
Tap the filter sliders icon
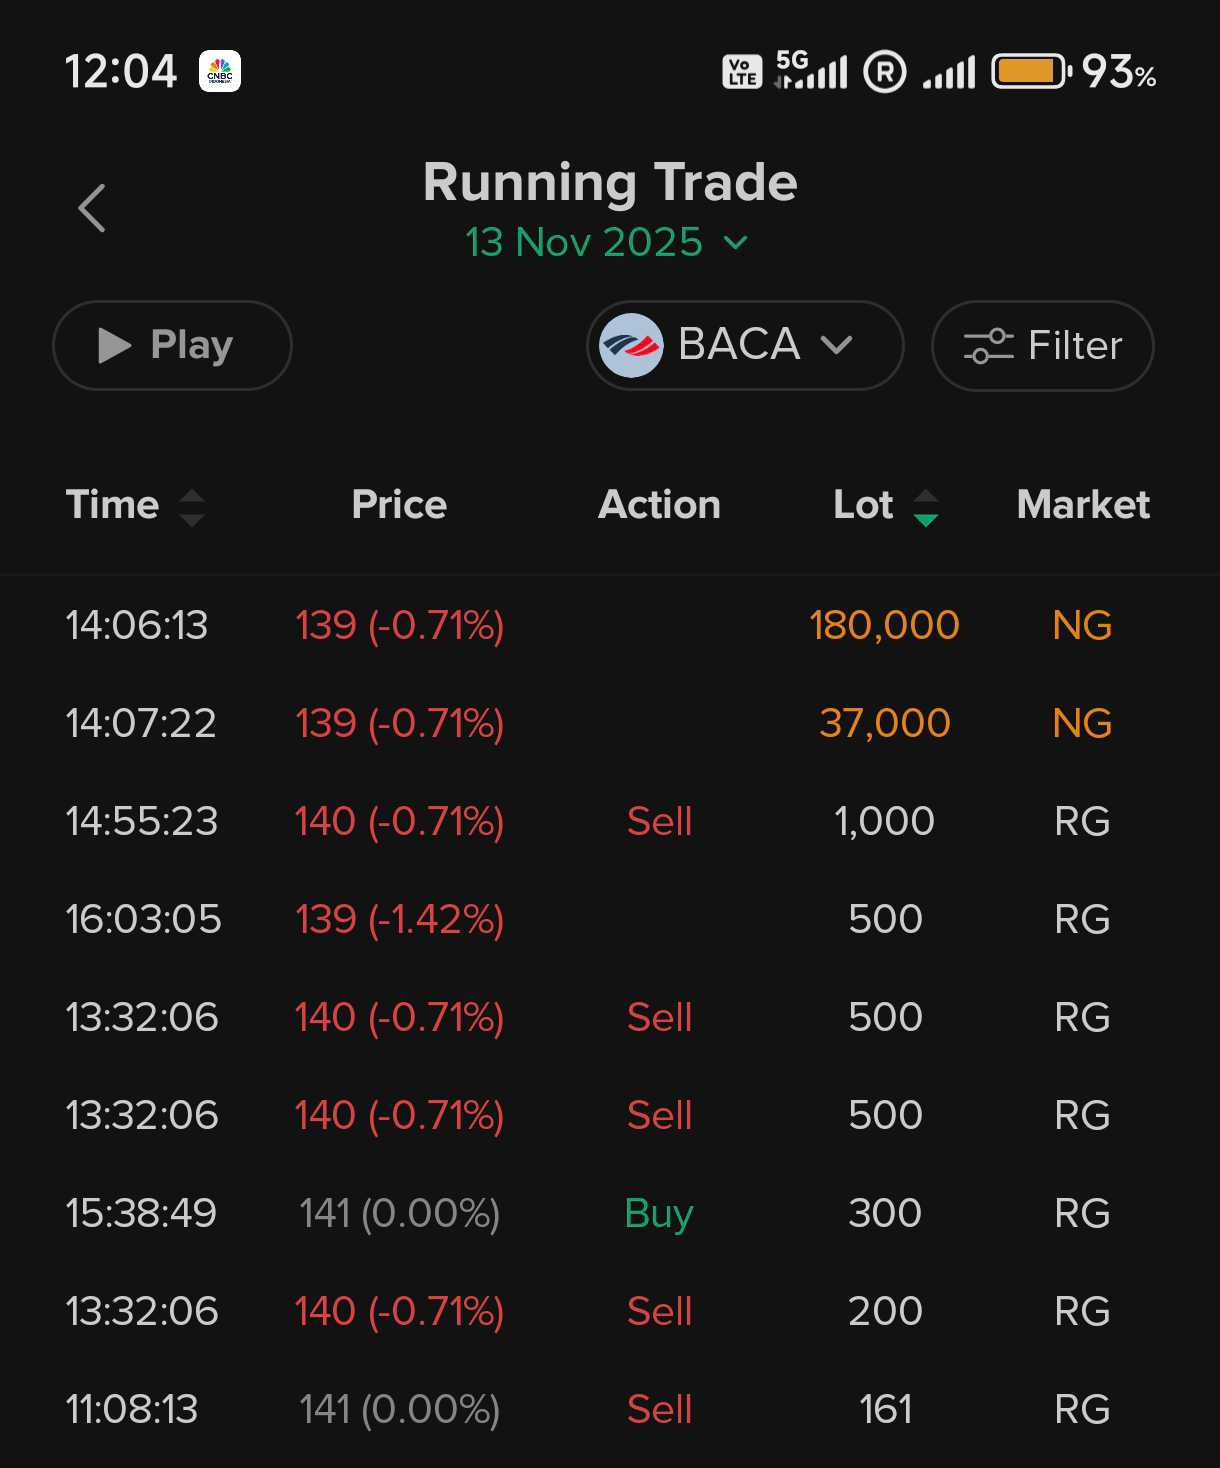[x=988, y=346]
